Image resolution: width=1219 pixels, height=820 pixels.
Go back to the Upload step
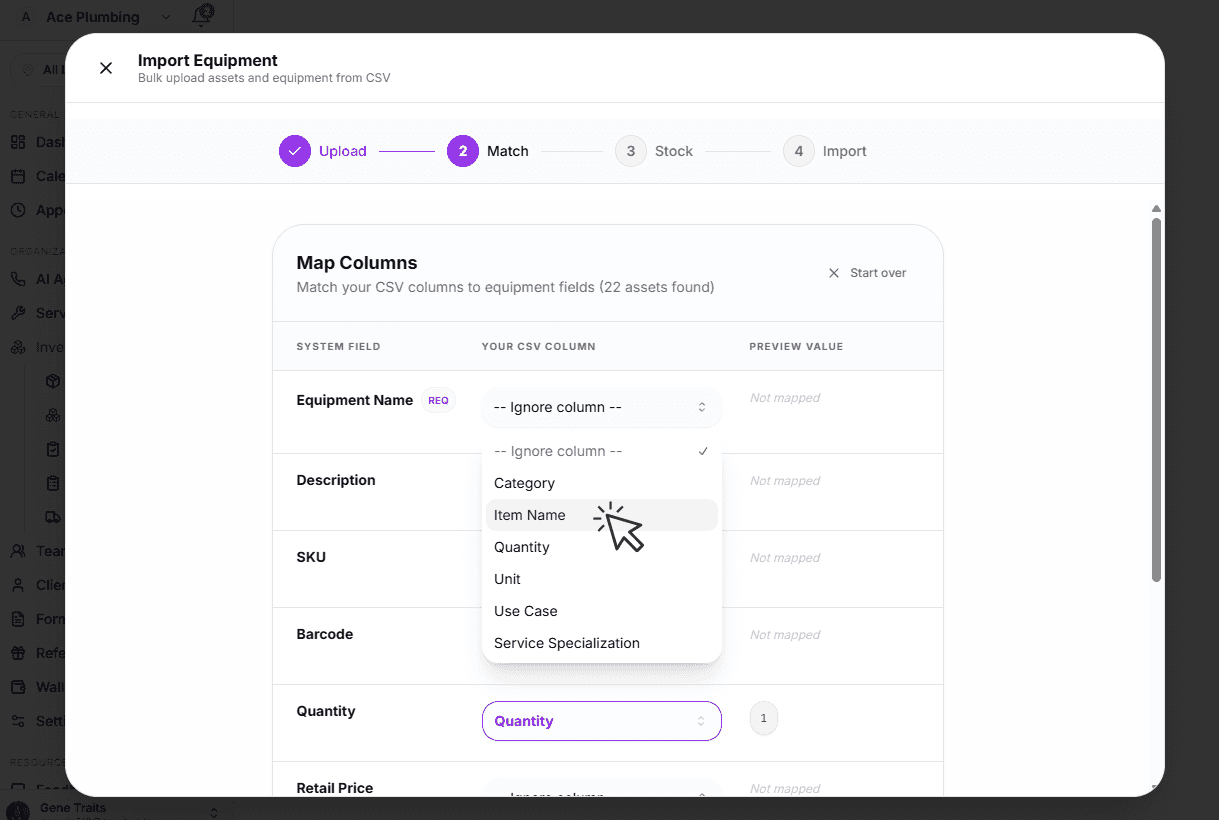click(x=323, y=151)
